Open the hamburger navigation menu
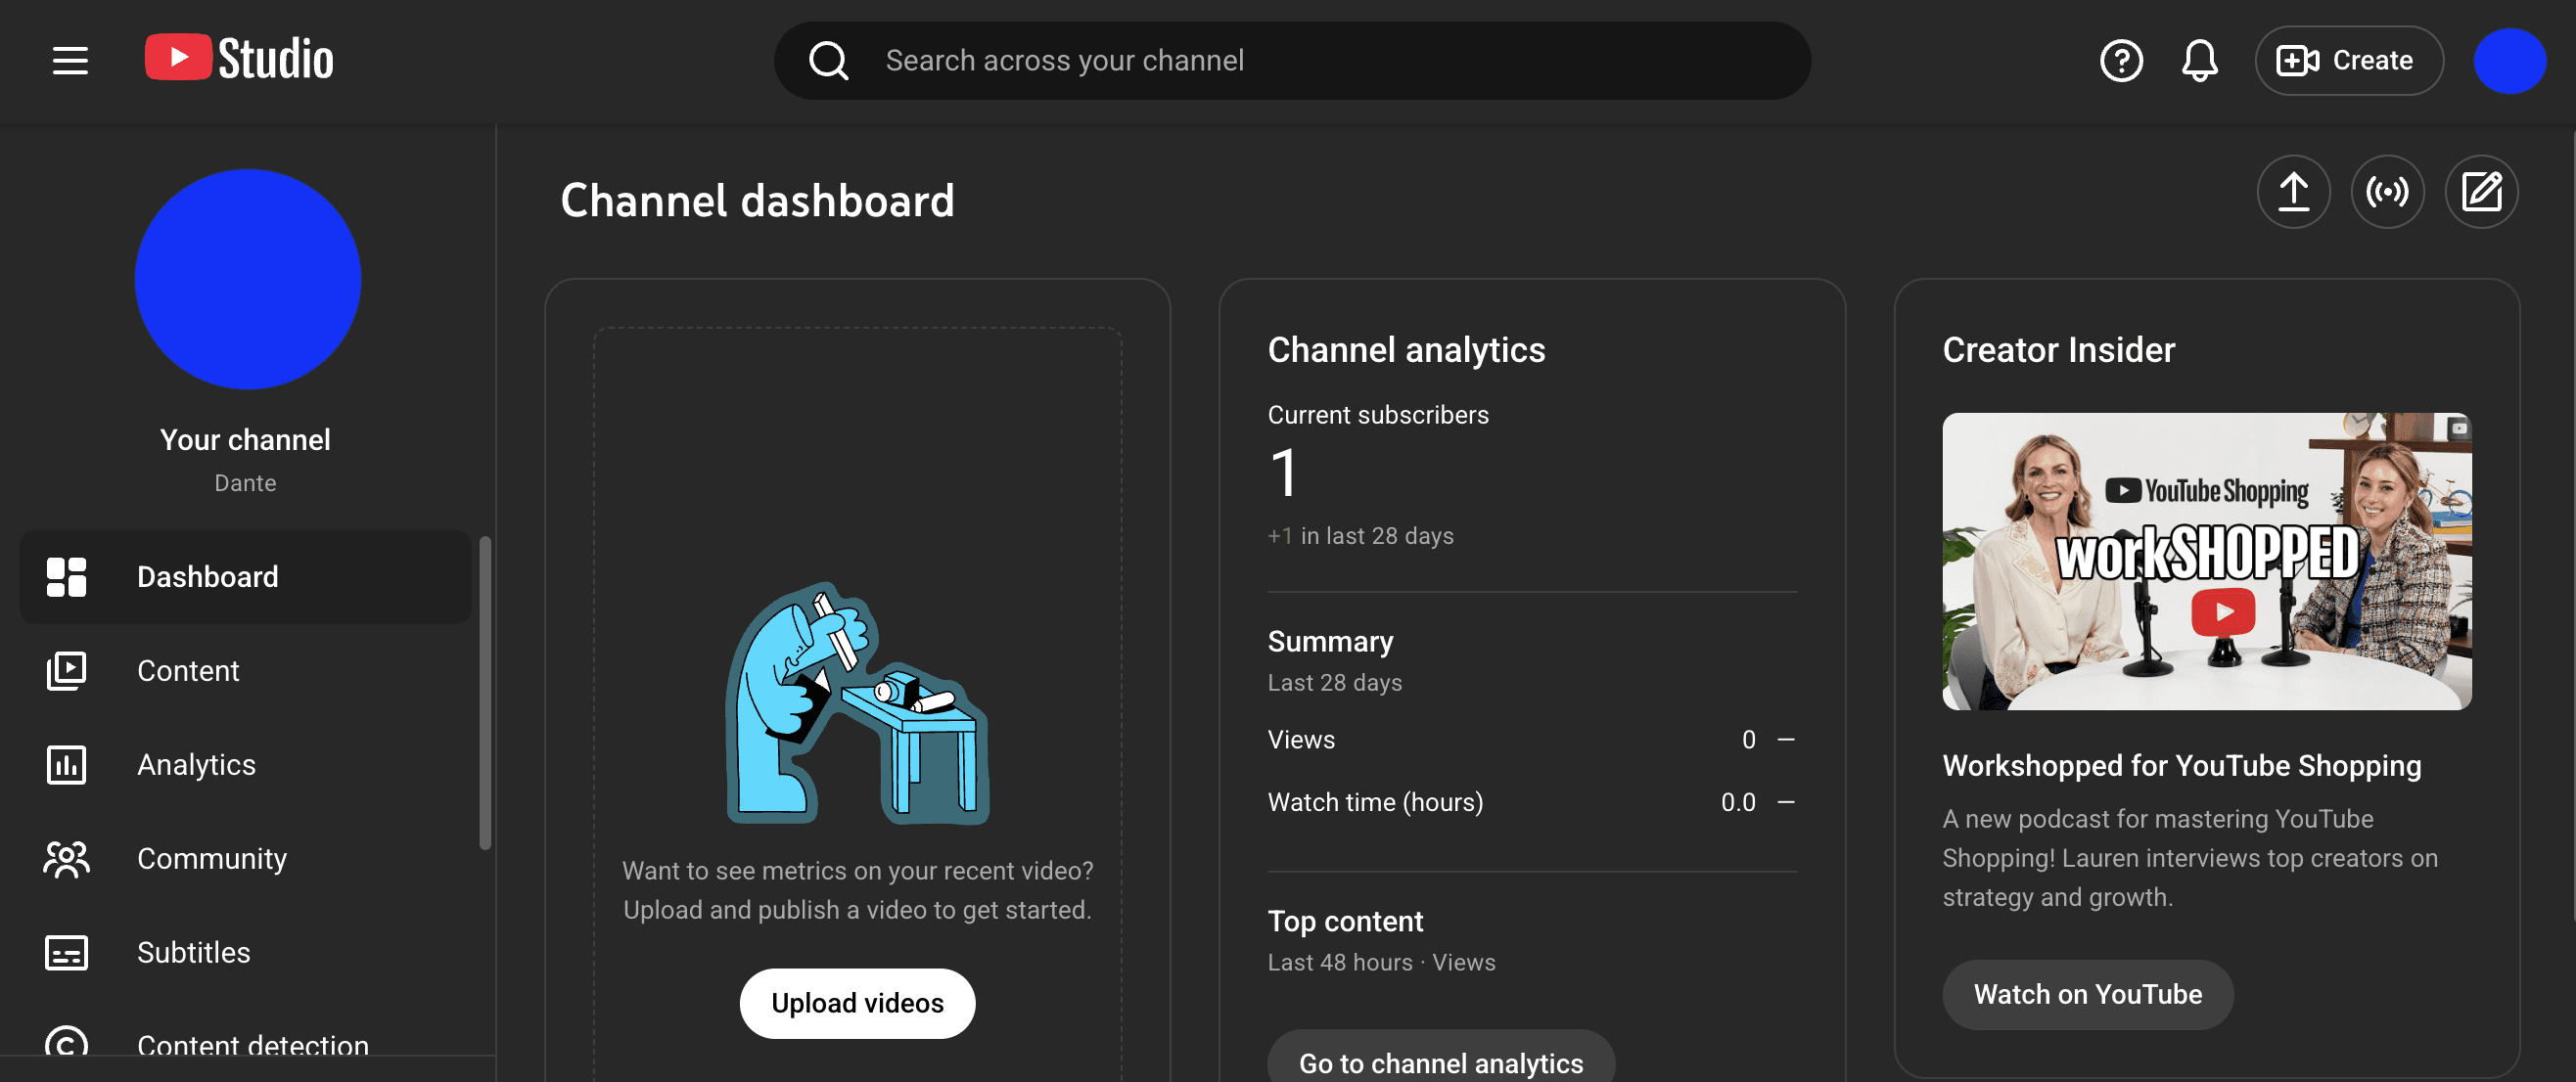 click(70, 60)
